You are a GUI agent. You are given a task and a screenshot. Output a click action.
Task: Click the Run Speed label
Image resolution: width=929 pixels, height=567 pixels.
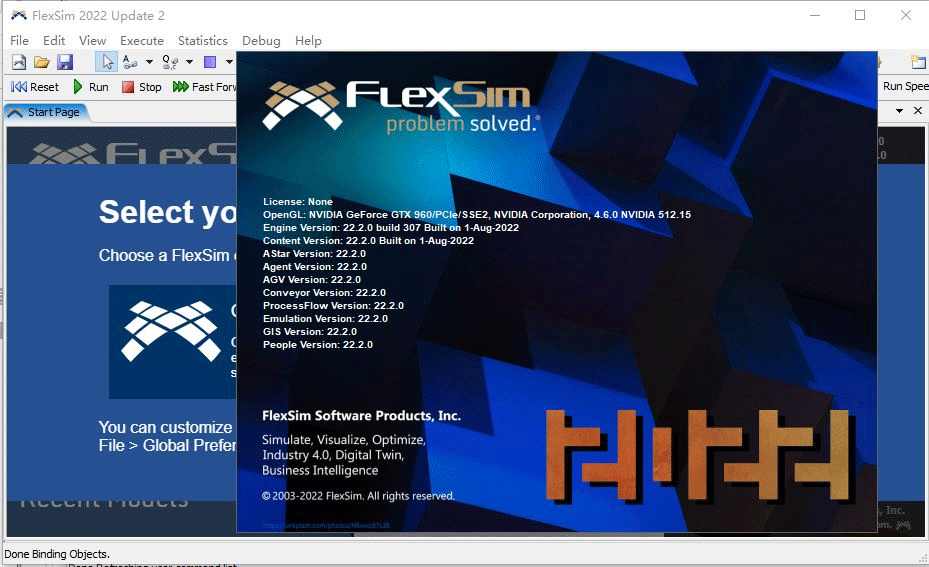click(x=905, y=87)
